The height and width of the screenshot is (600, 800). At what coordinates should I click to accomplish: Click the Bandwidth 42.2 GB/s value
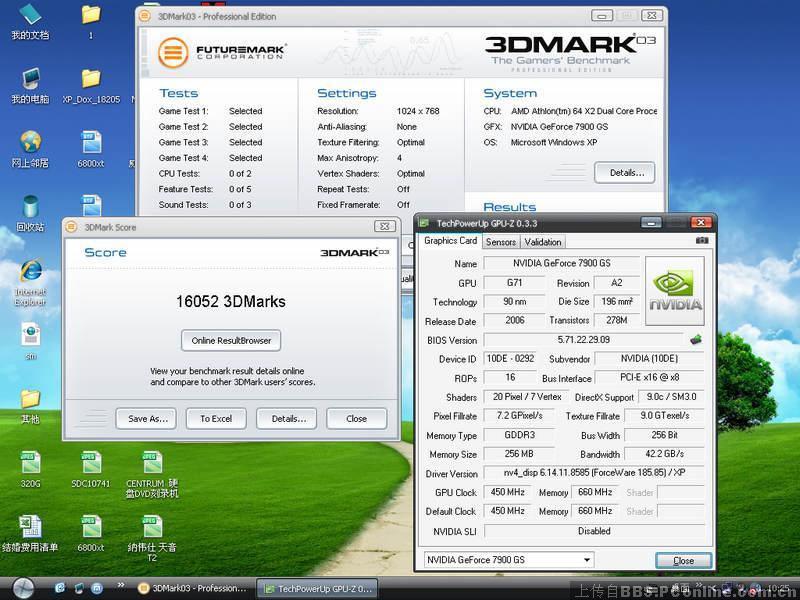click(664, 454)
